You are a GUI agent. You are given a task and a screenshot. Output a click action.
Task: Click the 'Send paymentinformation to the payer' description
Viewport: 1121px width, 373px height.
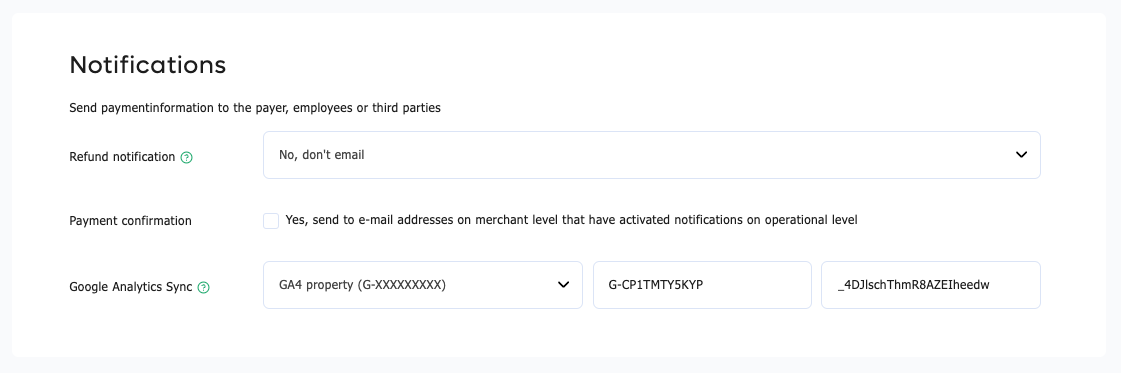(255, 109)
